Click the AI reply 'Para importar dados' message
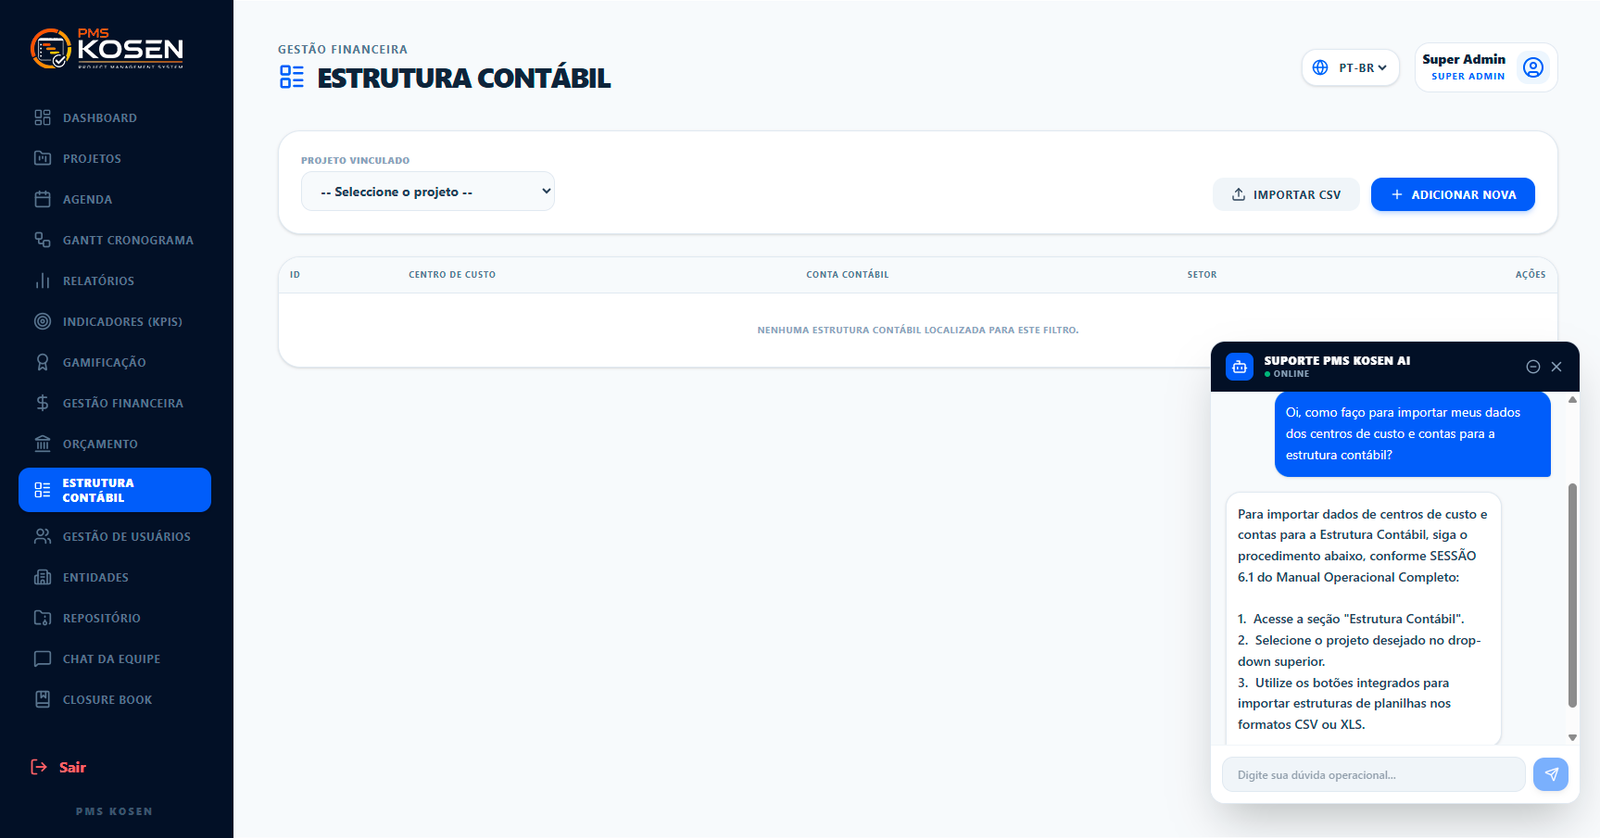1600x838 pixels. click(x=1363, y=619)
